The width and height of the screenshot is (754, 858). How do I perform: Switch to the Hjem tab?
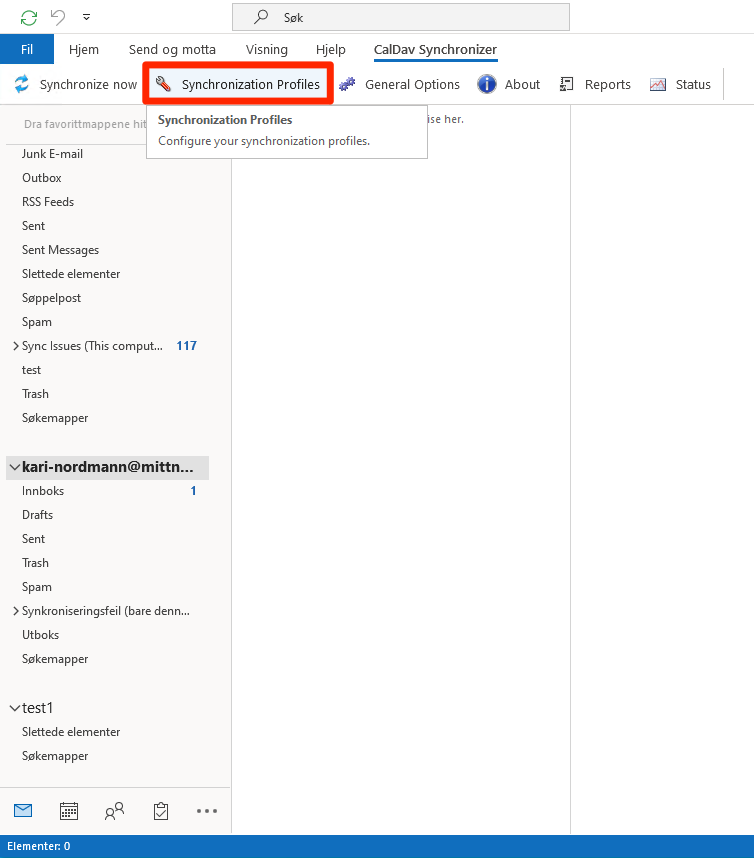[x=84, y=49]
